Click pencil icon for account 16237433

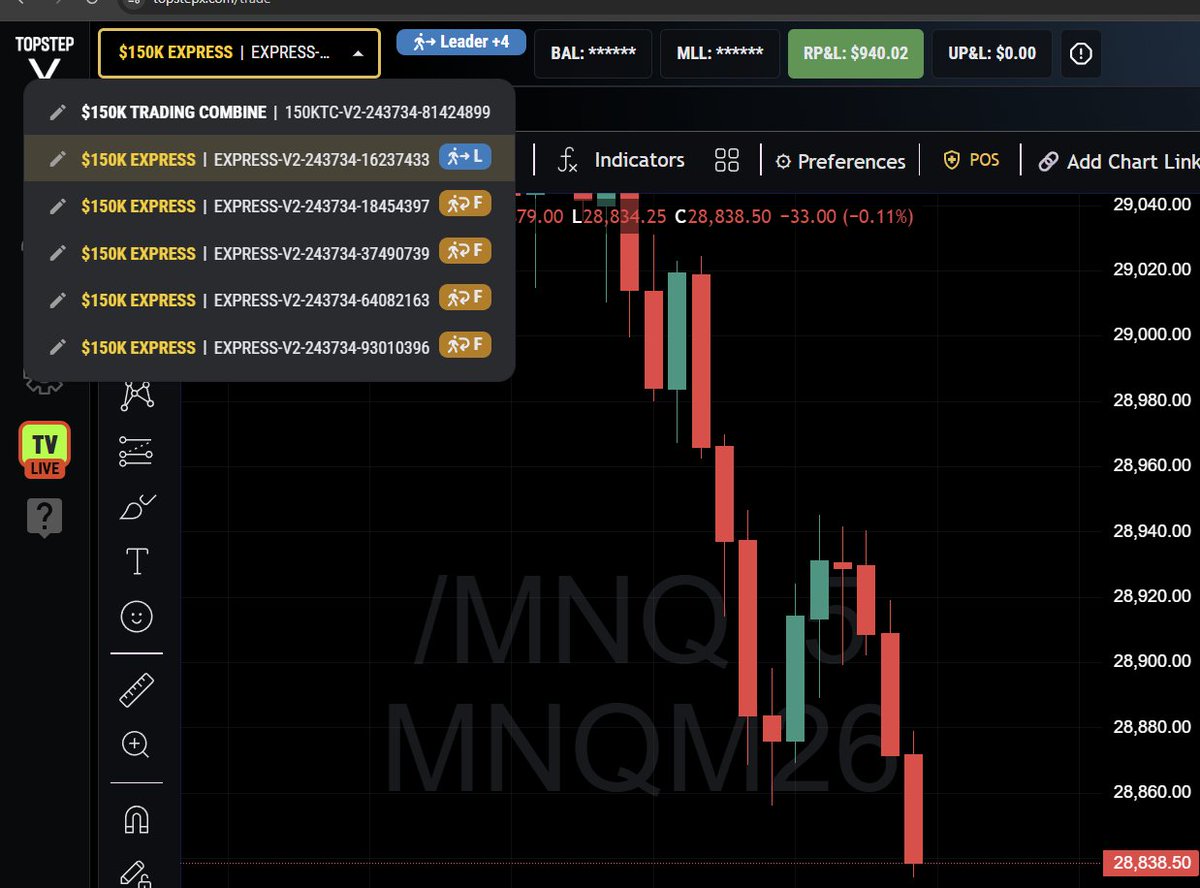[x=59, y=159]
